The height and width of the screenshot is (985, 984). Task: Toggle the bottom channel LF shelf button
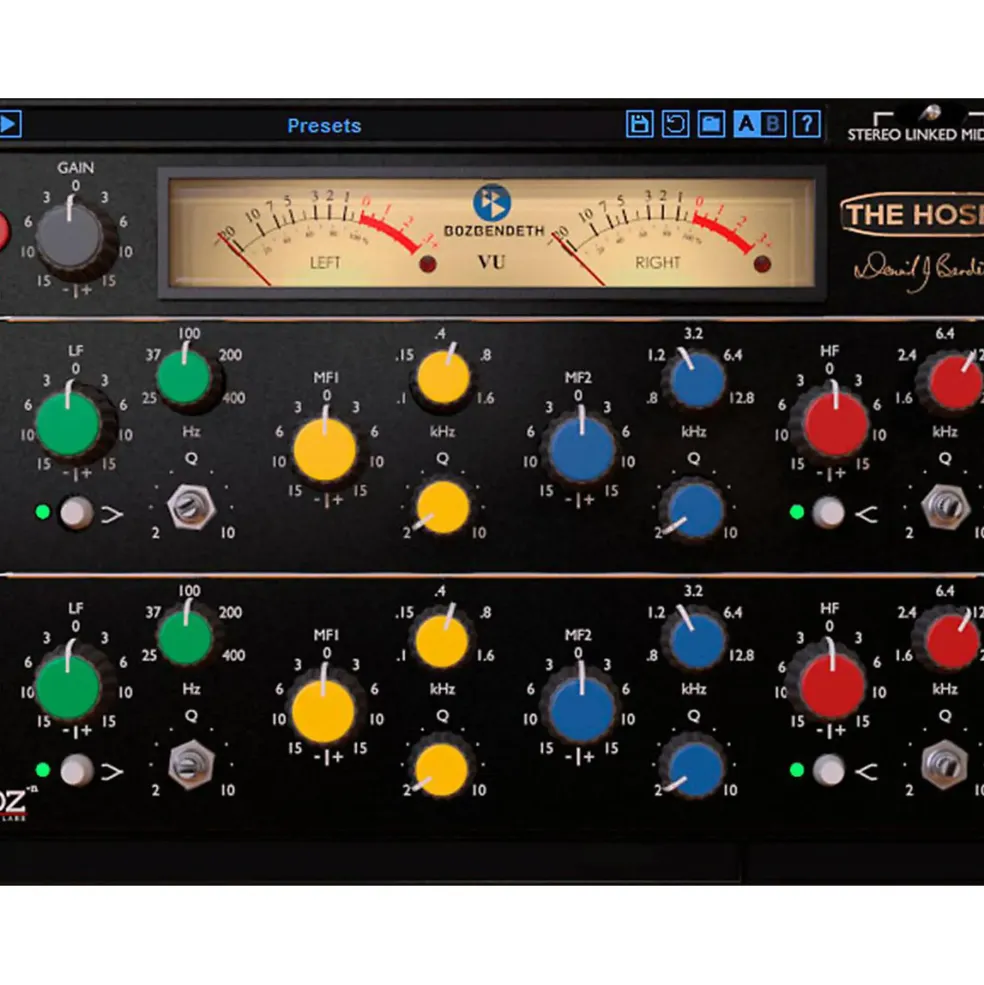tap(77, 770)
